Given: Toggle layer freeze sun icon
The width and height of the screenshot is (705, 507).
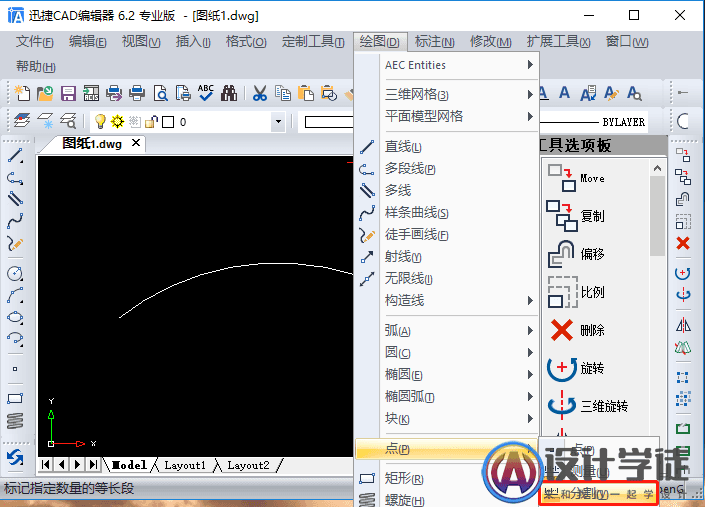Looking at the screenshot, I should tap(117, 121).
